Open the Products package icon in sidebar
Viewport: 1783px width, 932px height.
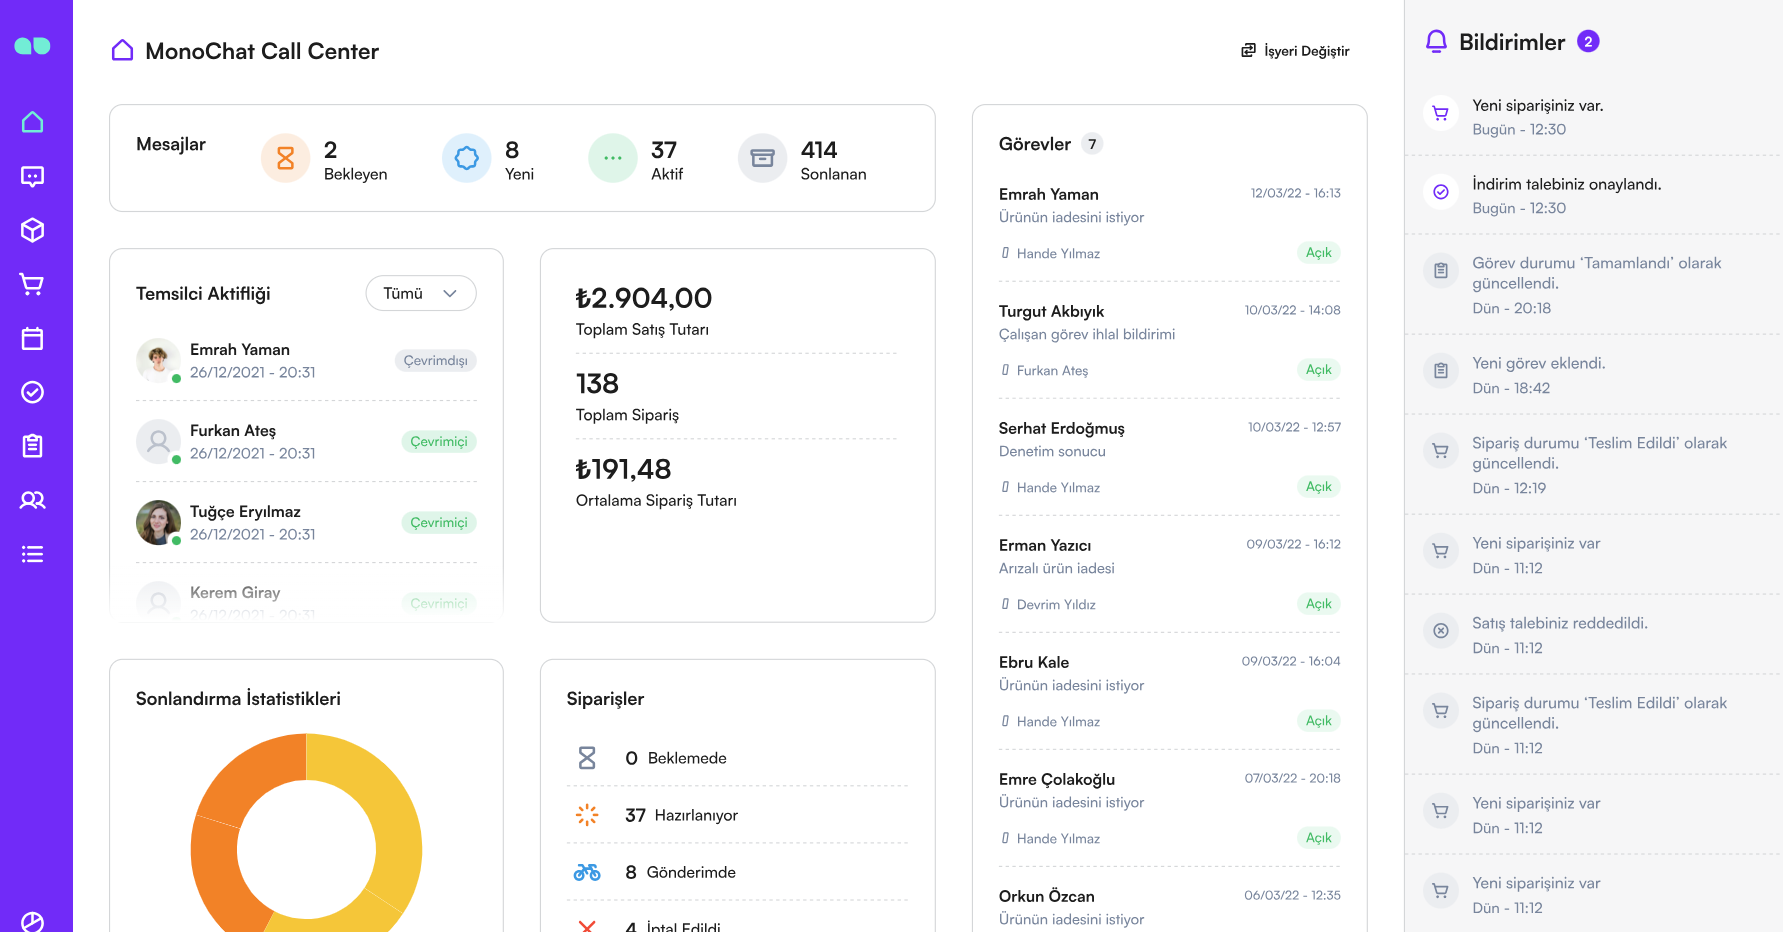coord(33,230)
